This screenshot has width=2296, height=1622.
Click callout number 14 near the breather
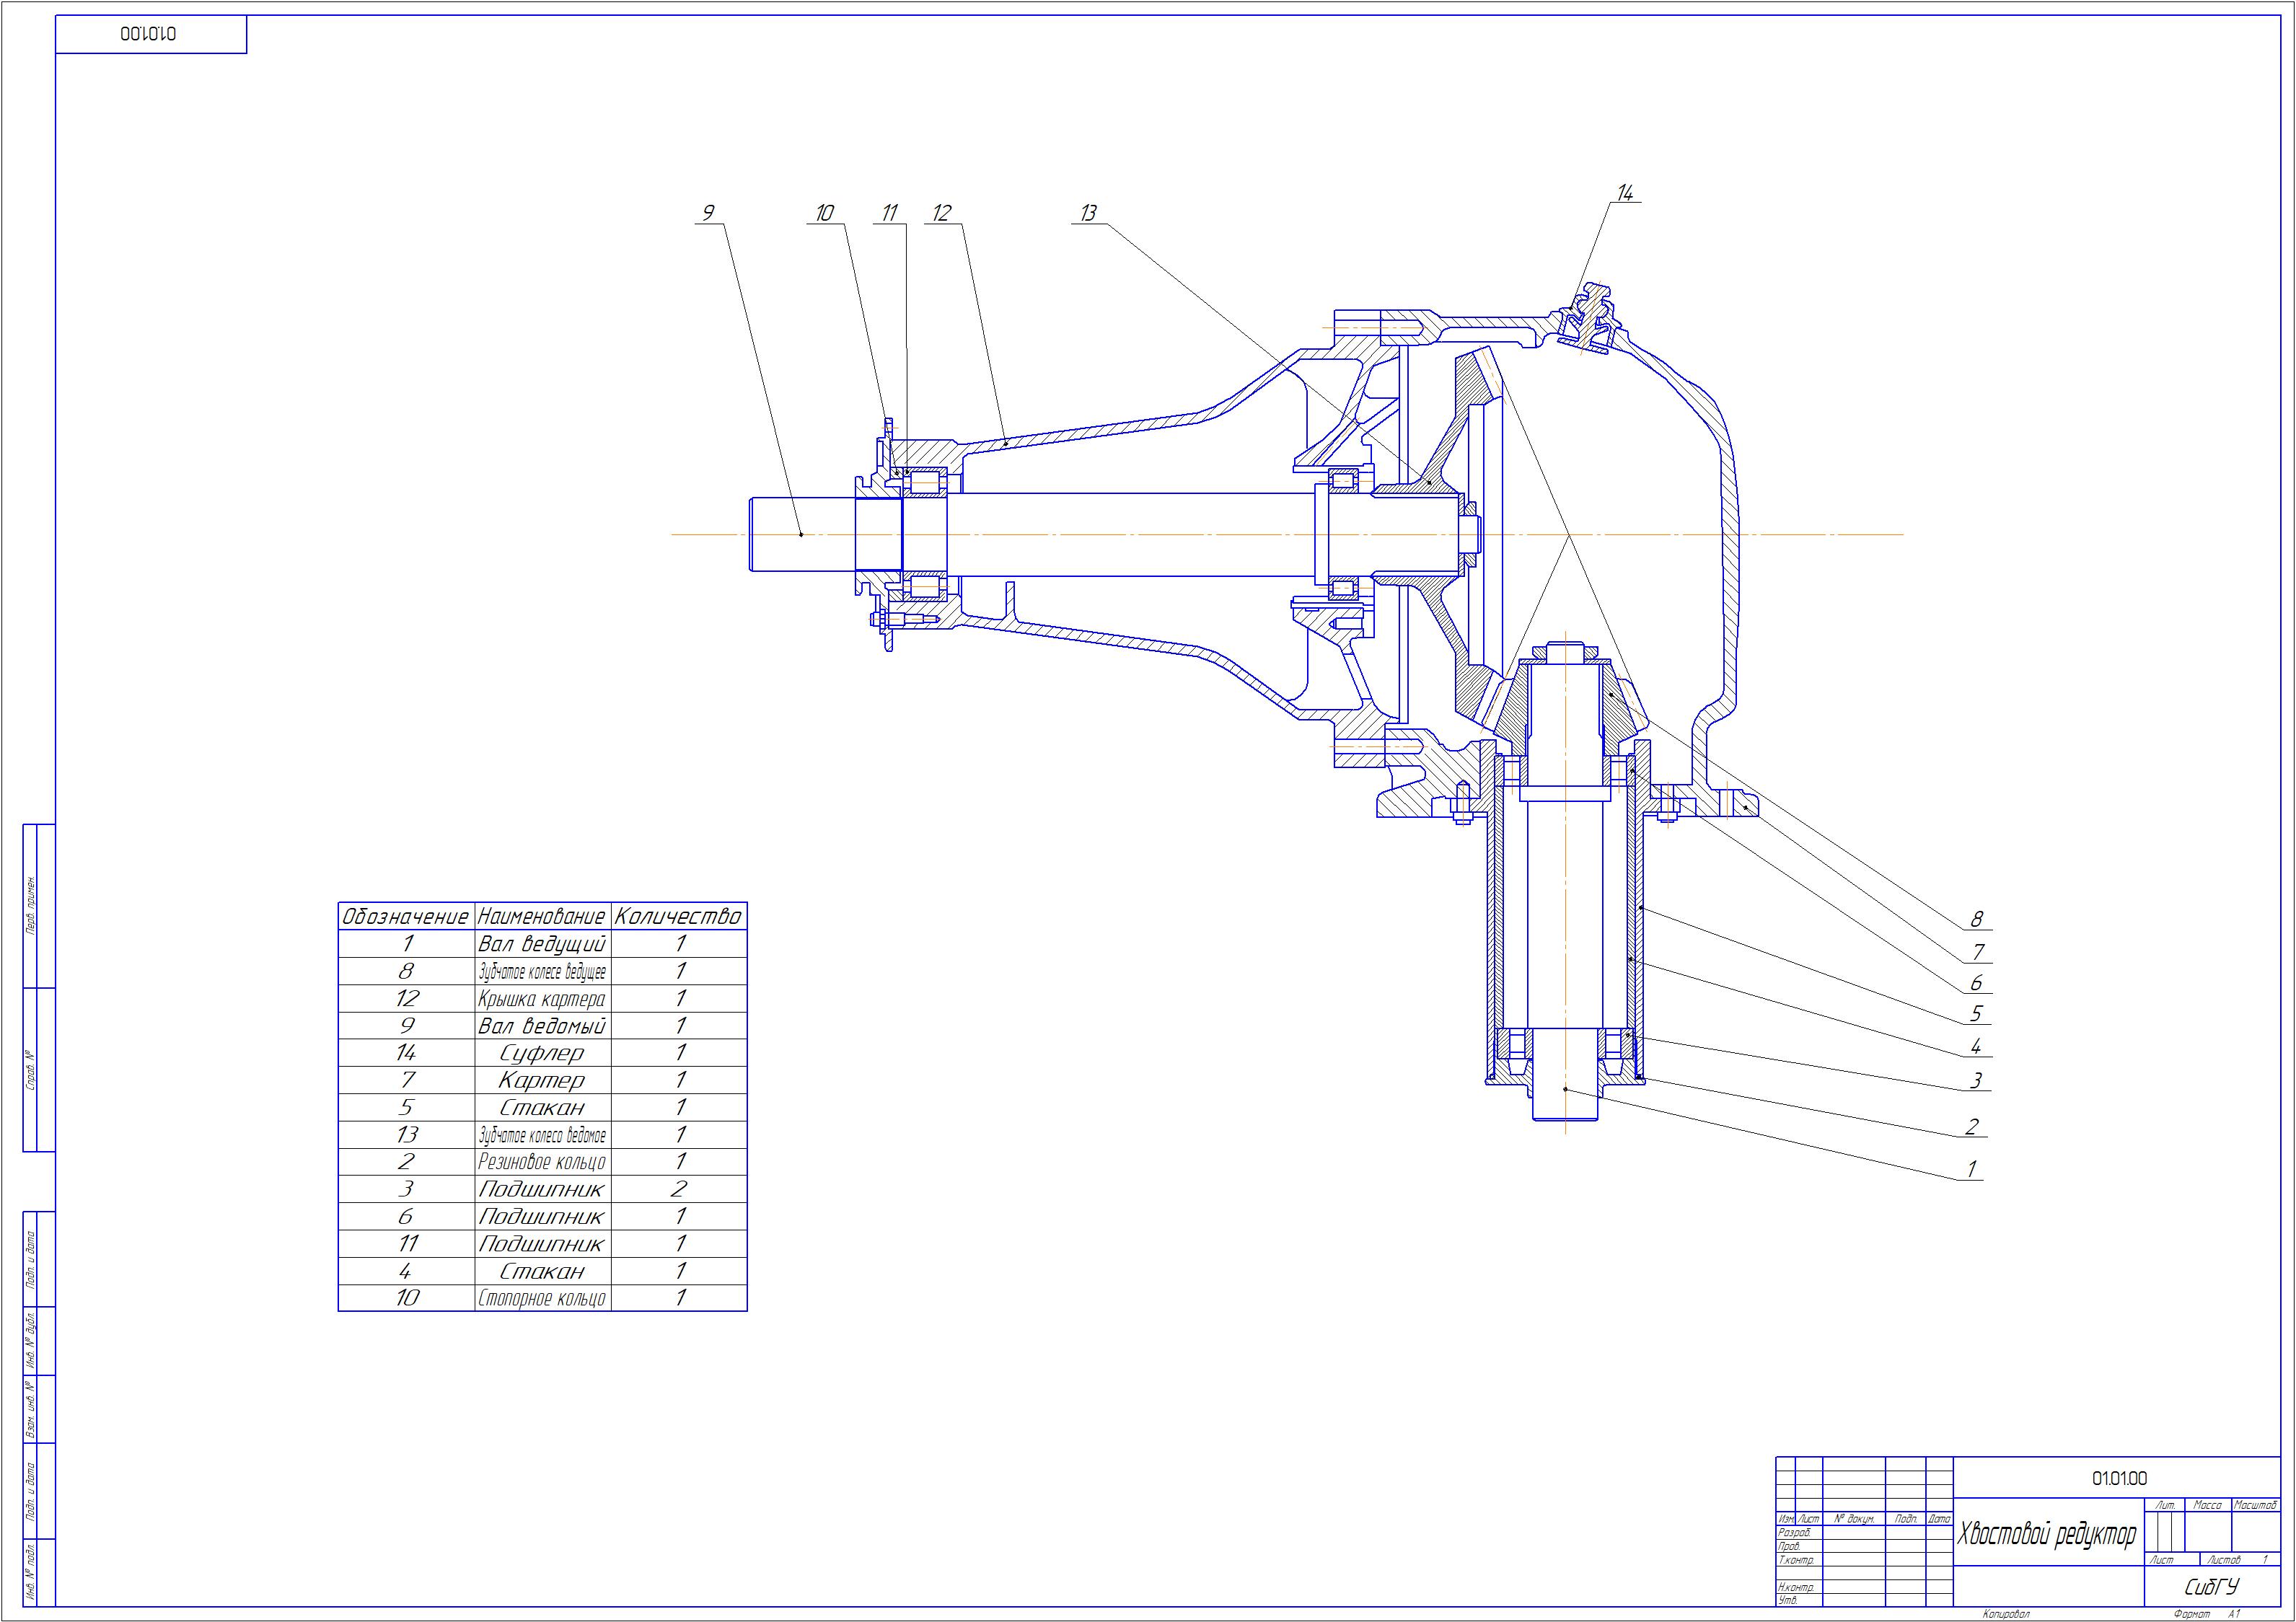tap(1625, 193)
